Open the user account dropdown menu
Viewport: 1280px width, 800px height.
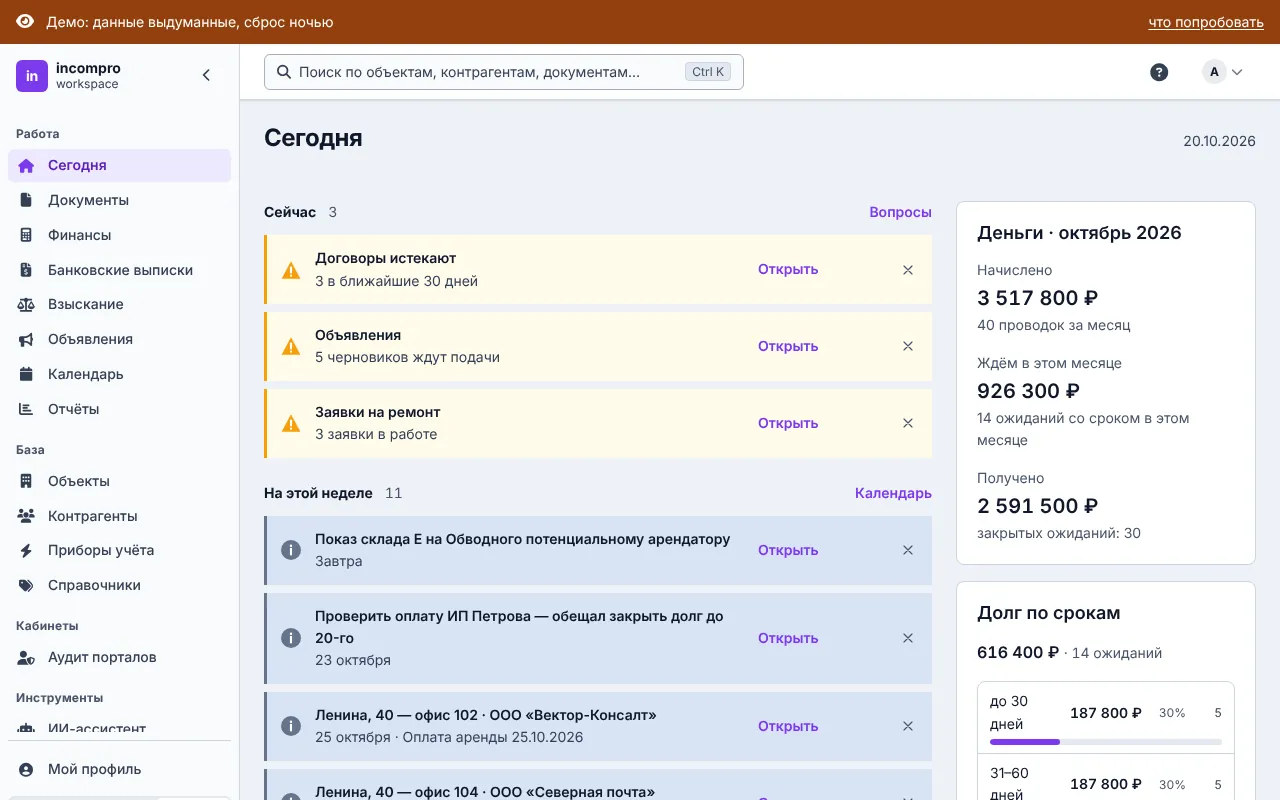point(1222,72)
